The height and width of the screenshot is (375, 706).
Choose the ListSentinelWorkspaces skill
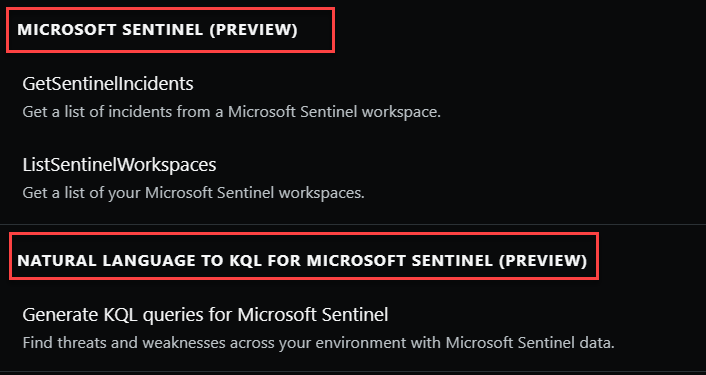pyautogui.click(x=119, y=165)
